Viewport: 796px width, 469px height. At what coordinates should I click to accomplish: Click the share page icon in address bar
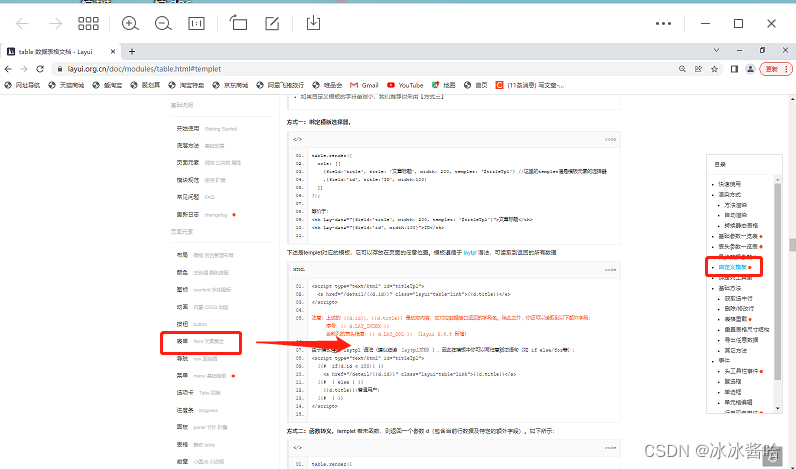pos(699,69)
